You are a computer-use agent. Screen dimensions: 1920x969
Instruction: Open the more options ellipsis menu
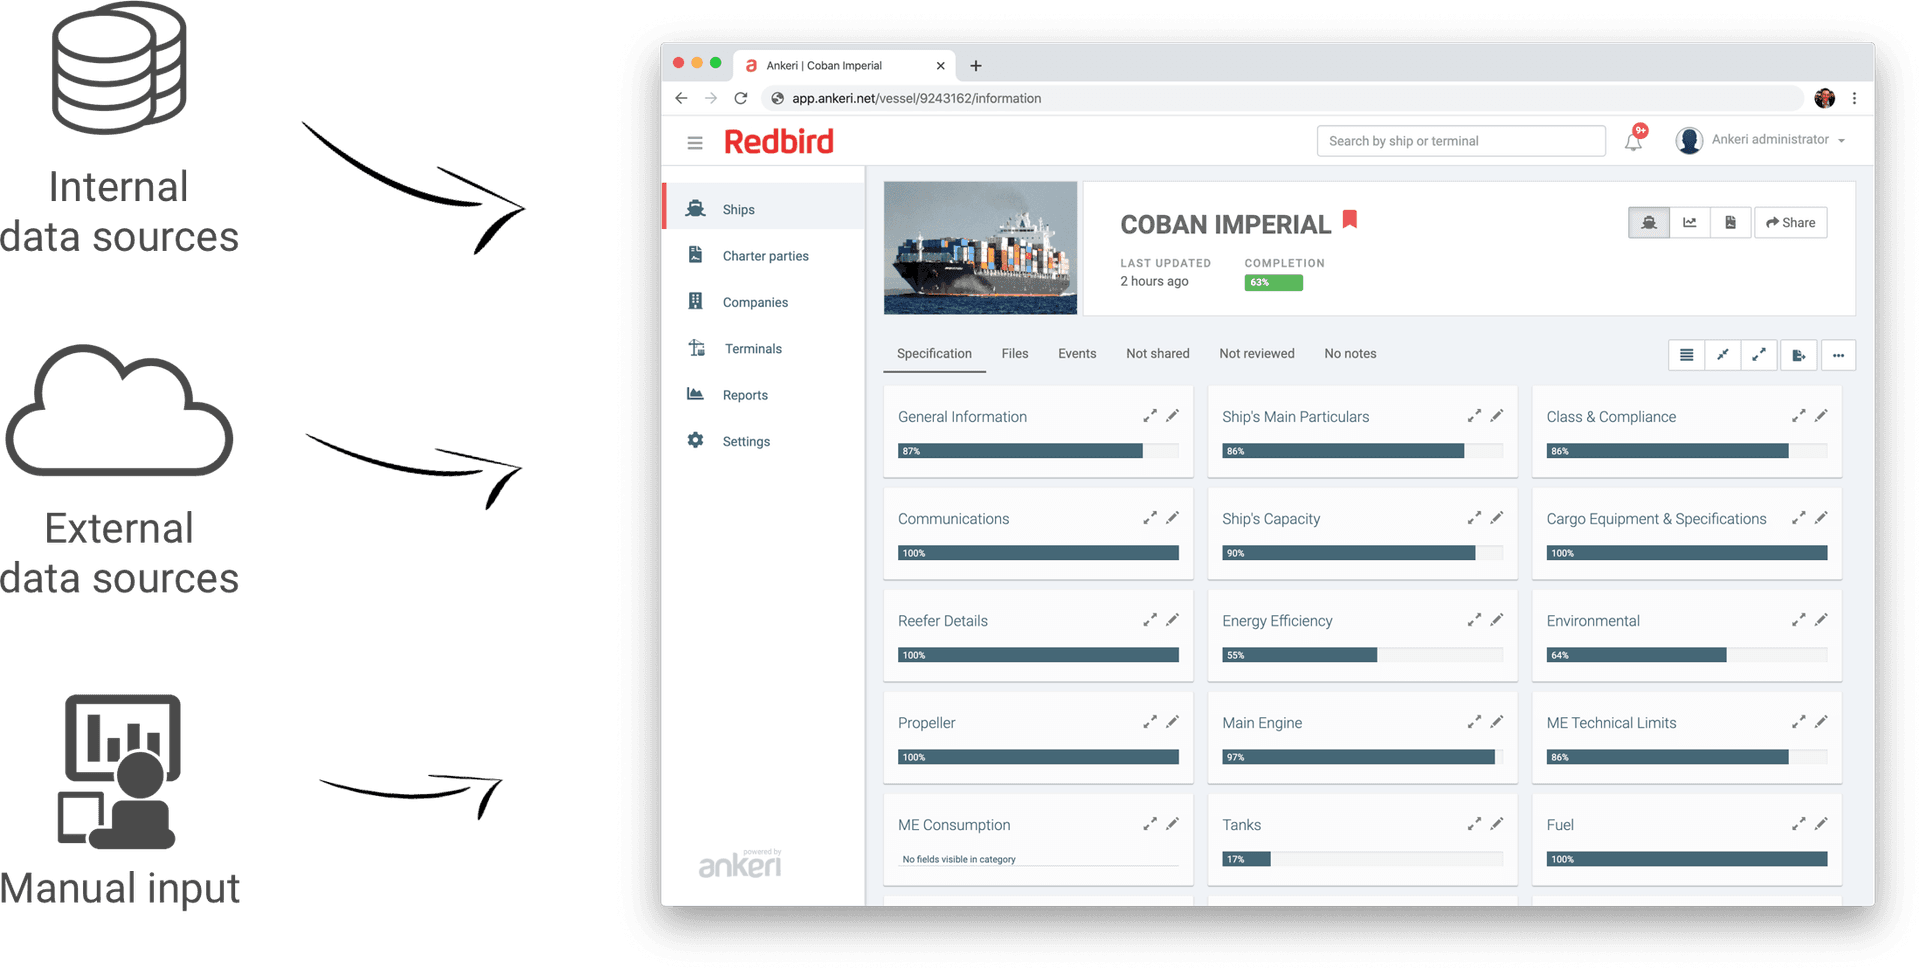tap(1838, 355)
